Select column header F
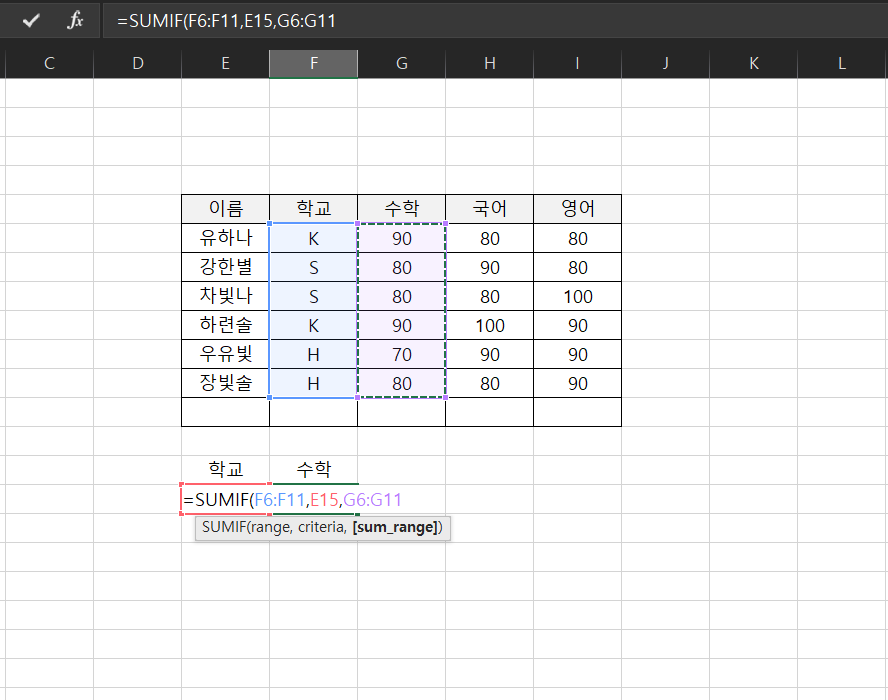 click(x=313, y=62)
